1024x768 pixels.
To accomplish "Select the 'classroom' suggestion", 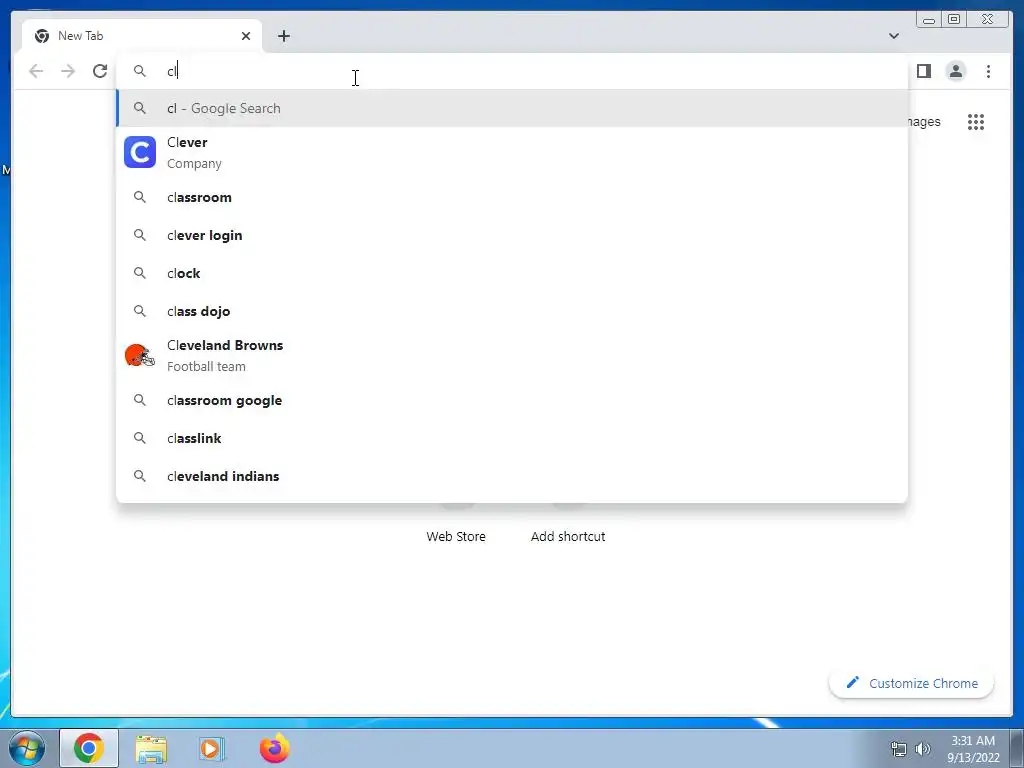I will point(512,197).
